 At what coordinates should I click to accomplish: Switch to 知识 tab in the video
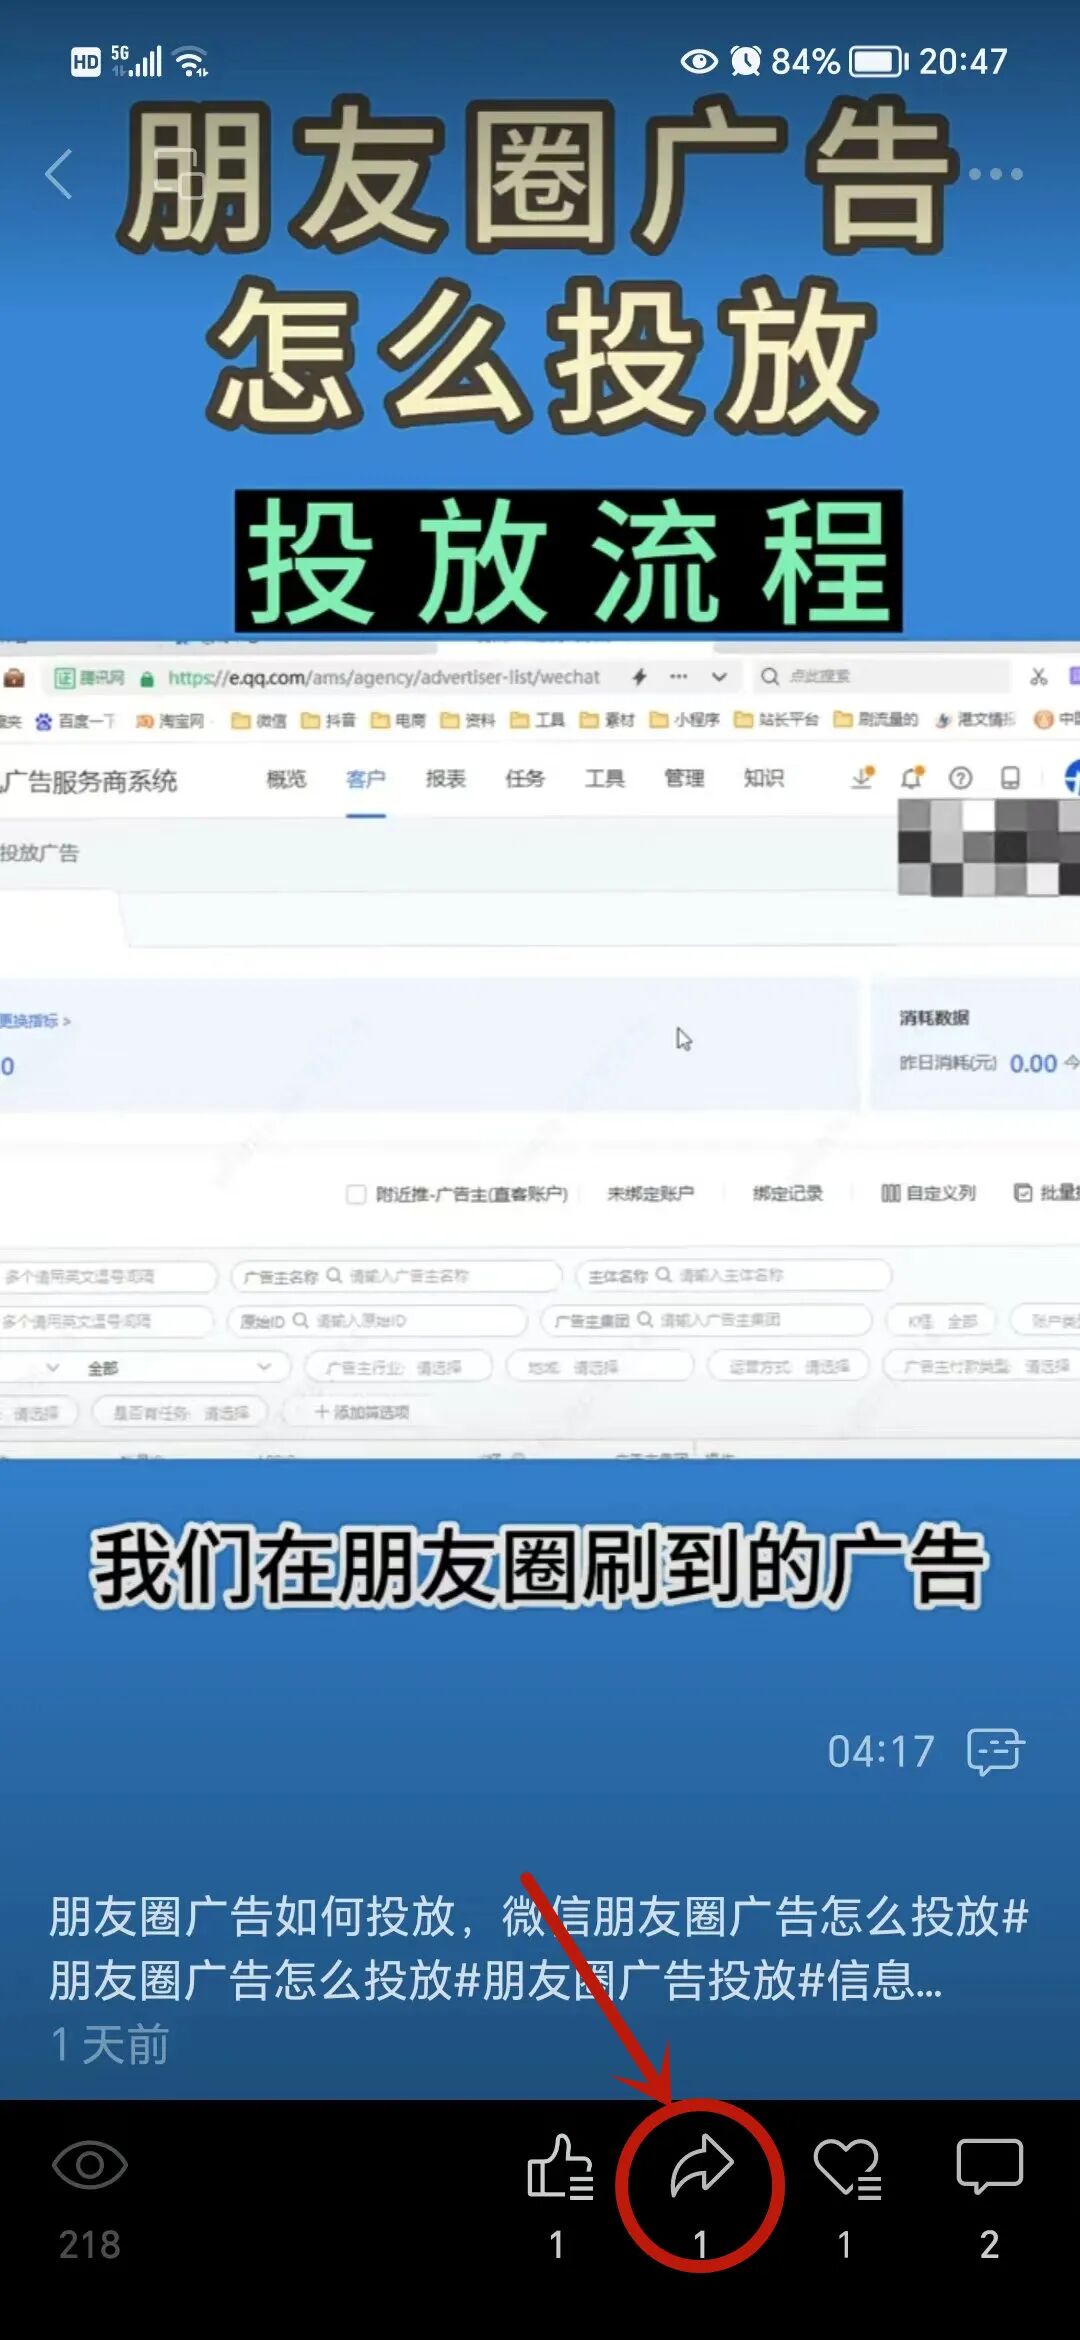pyautogui.click(x=763, y=779)
